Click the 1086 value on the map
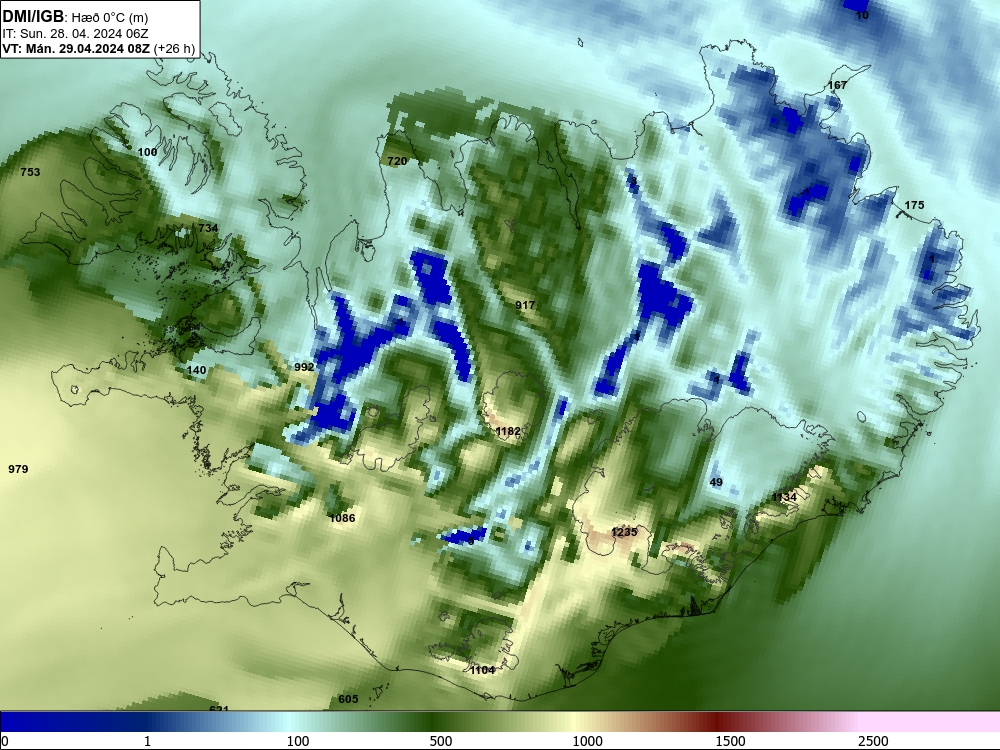The height and width of the screenshot is (750, 1000). tap(342, 518)
